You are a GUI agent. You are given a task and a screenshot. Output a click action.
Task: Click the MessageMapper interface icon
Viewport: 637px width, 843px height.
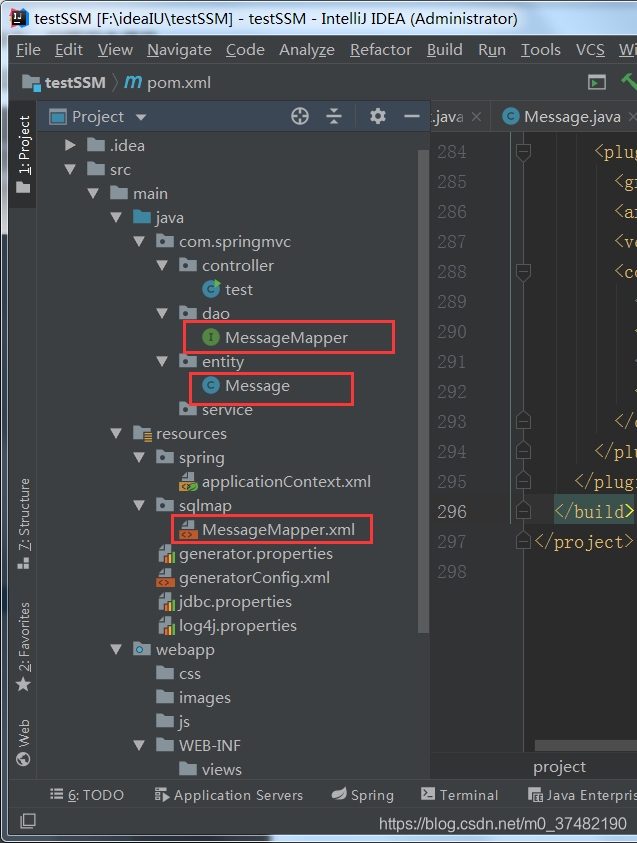pyautogui.click(x=211, y=338)
